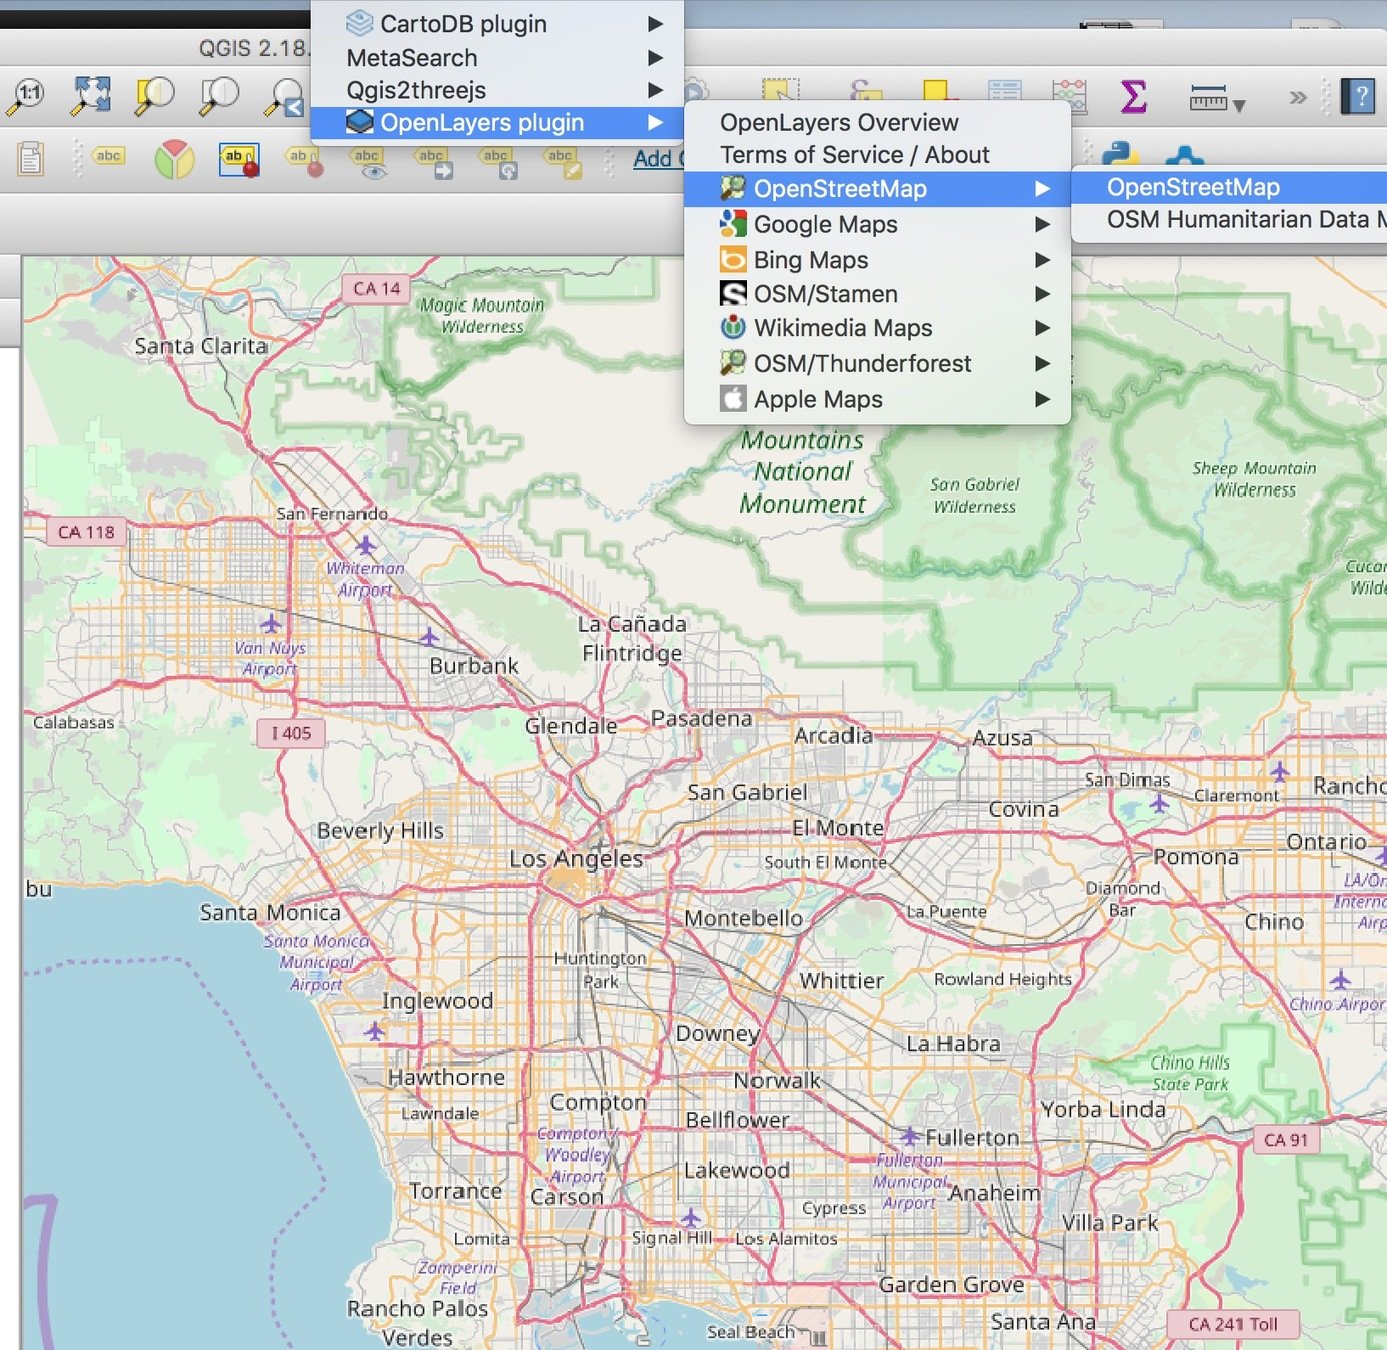Expand the OSM/Thunderforest submenu
Viewport: 1387px width, 1350px height.
(x=877, y=363)
